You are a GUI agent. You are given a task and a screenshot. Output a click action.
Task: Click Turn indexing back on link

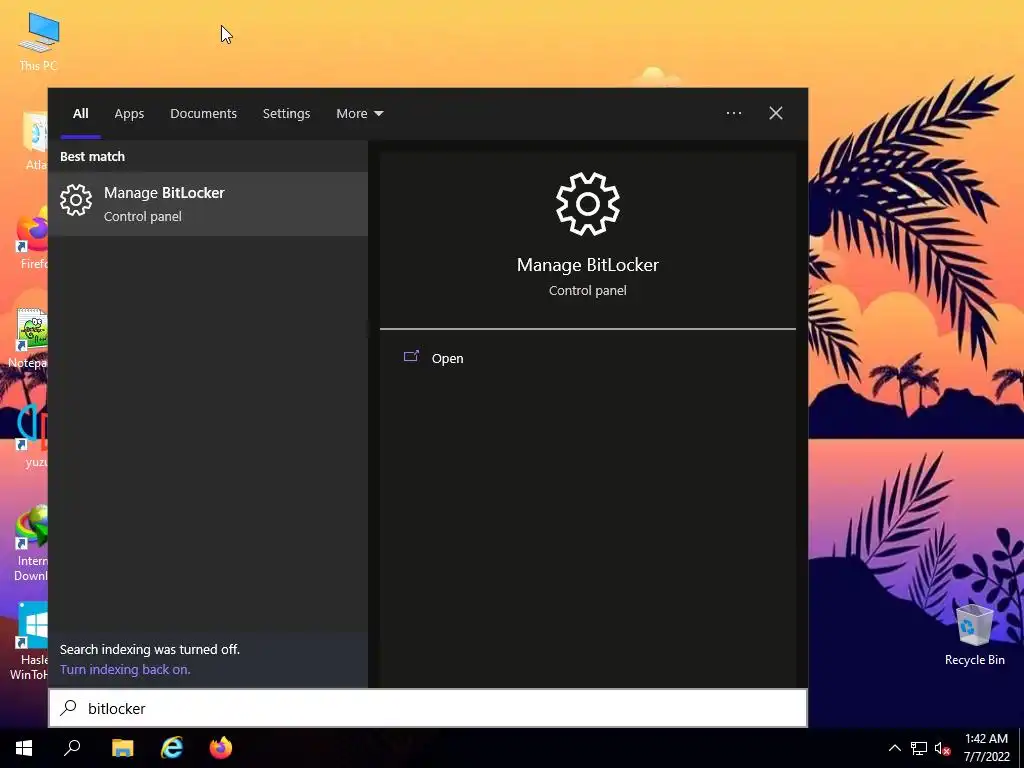tap(125, 669)
